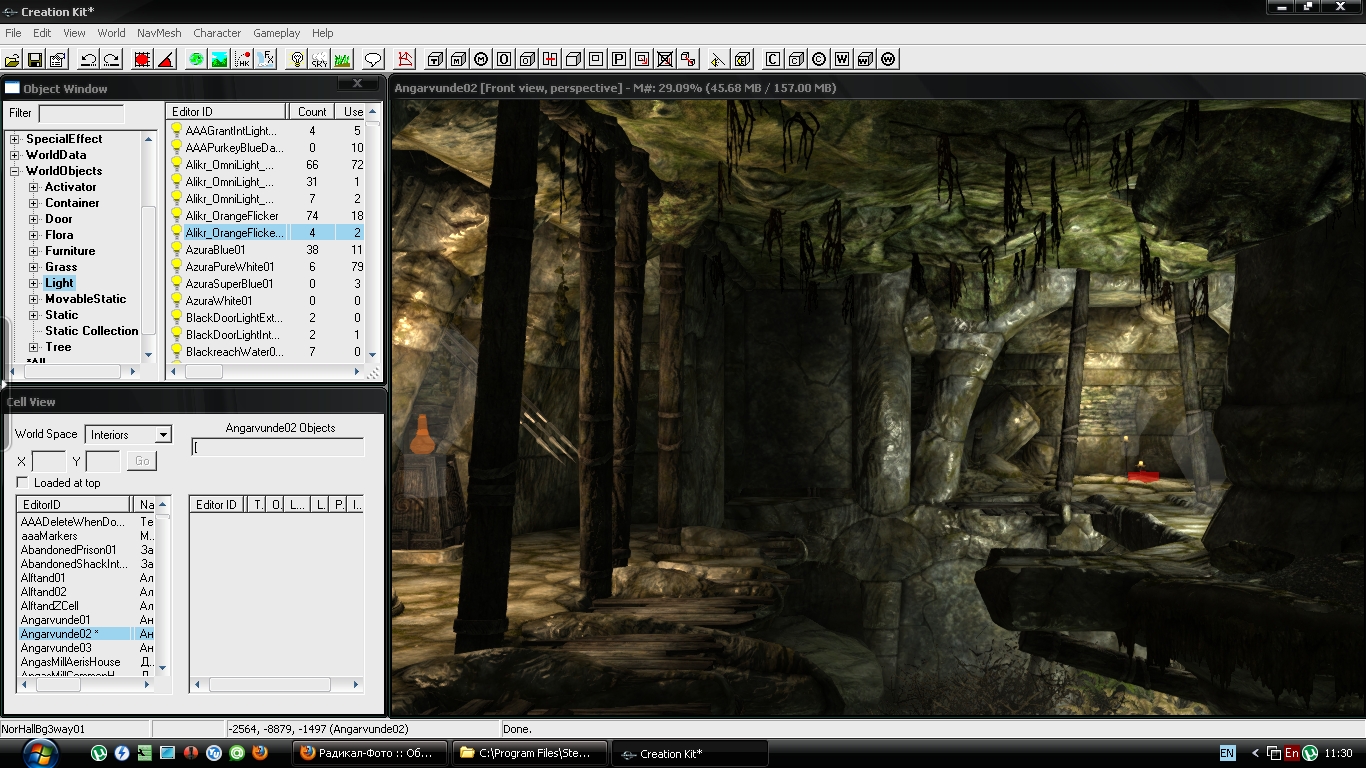1366x768 pixels.
Task: Click the preferences sheet toolbar icon
Action: tap(58, 59)
